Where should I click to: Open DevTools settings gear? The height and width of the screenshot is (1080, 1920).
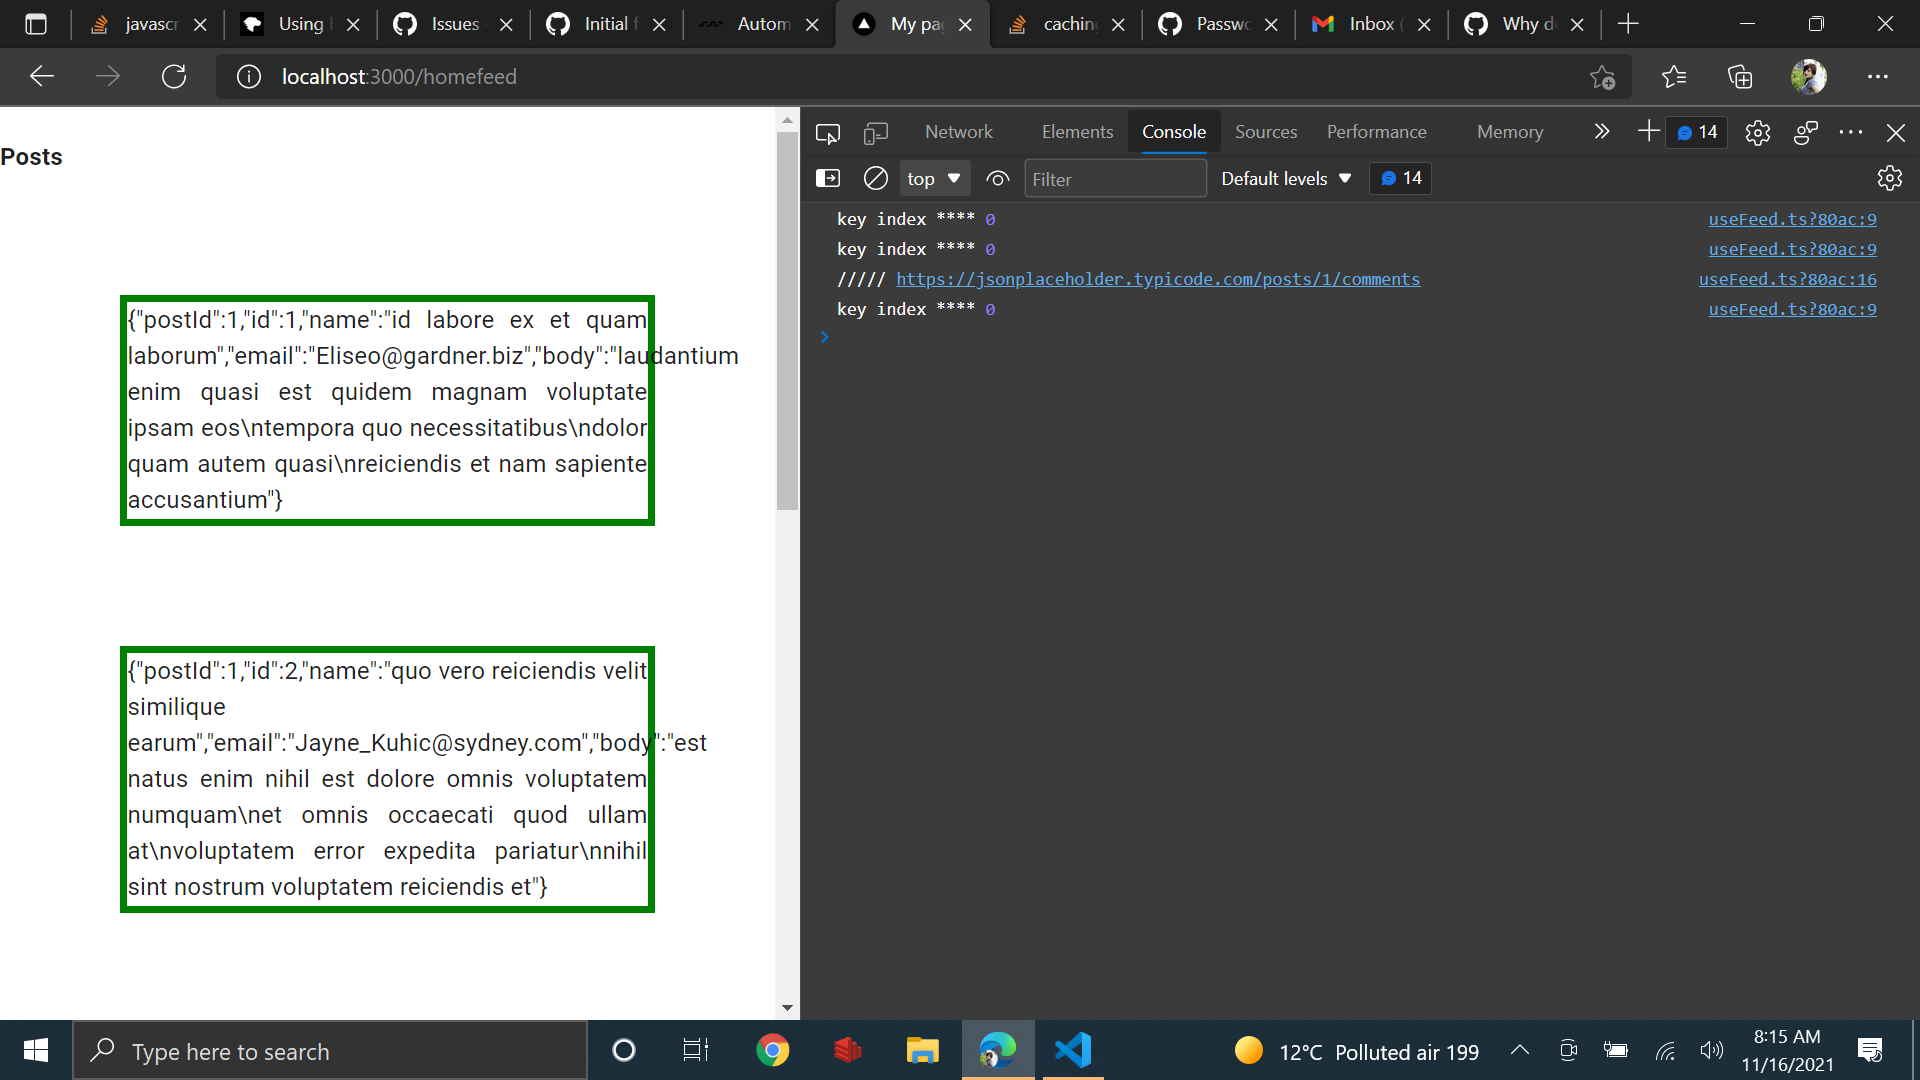point(1758,132)
